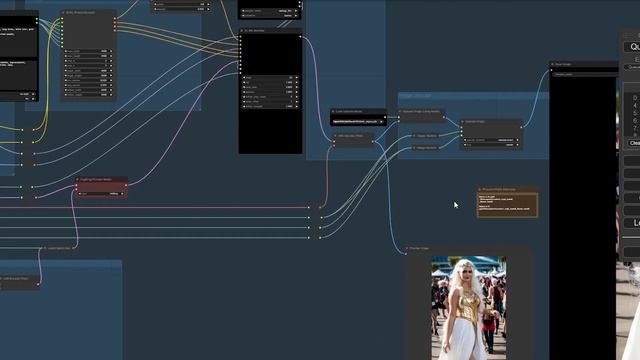Click the VAE Decode node's output port
The height and width of the screenshot is (360, 640).
click(373, 142)
